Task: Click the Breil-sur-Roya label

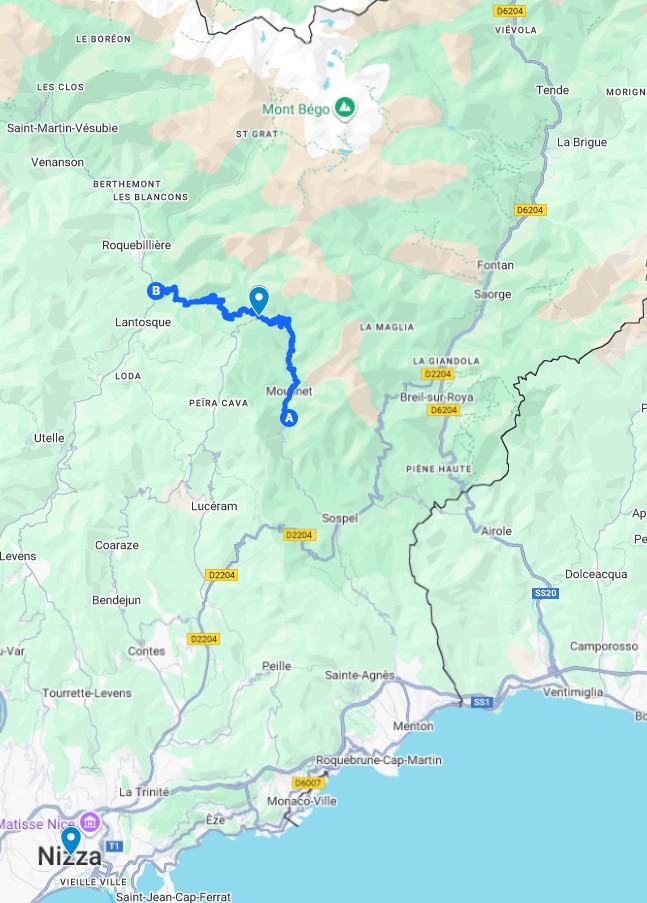Action: (437, 397)
